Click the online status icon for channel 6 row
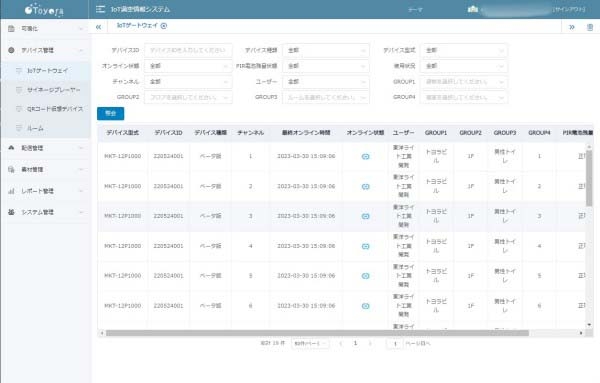 pos(365,306)
